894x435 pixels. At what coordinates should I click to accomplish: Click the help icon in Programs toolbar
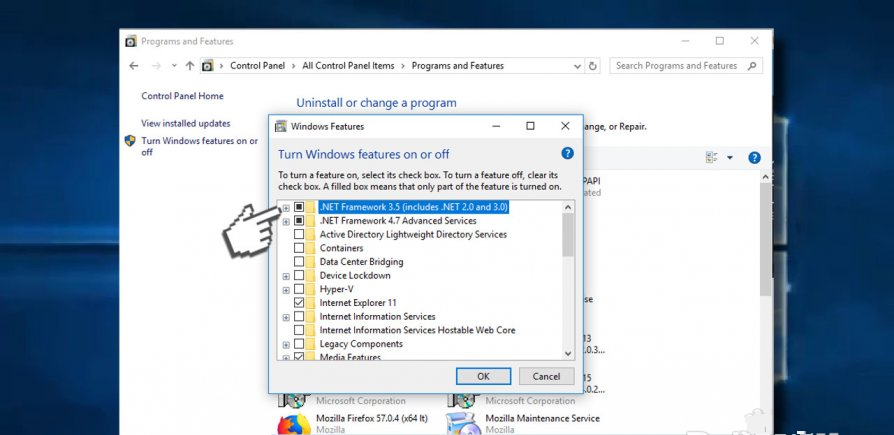click(754, 158)
